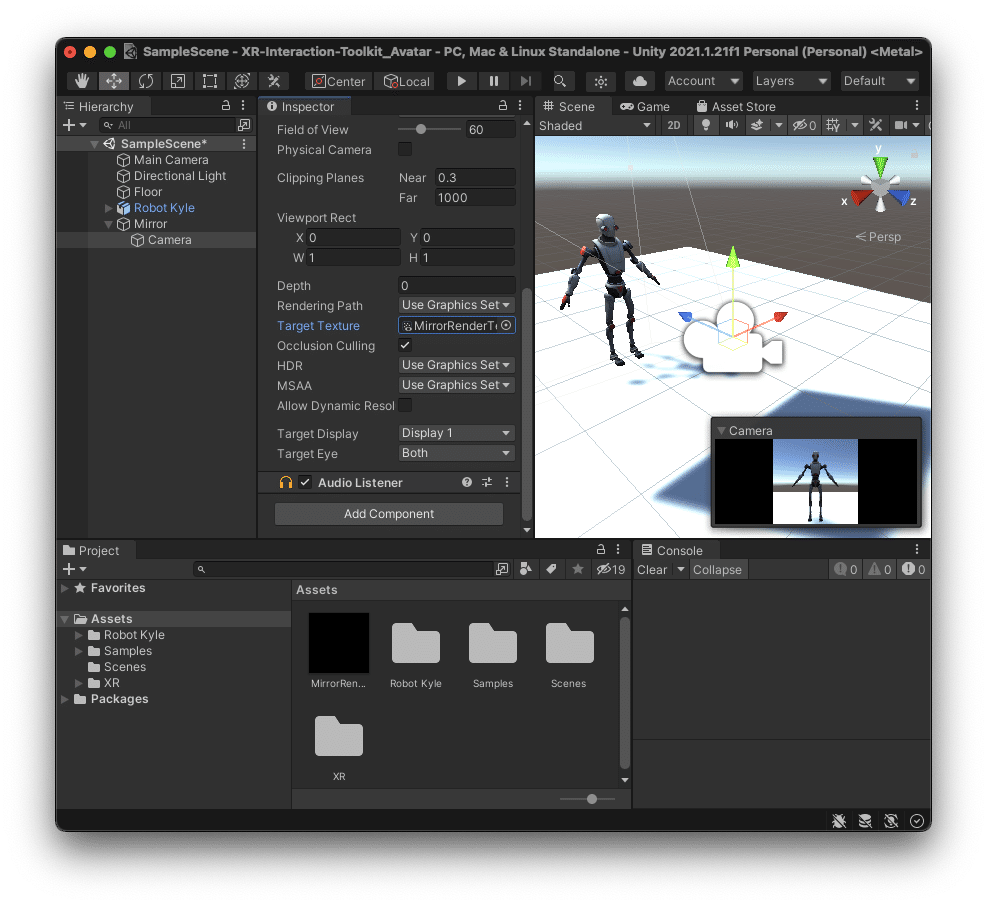This screenshot has width=987, height=905.
Task: Select Main Camera in Hierarchy
Action: (x=171, y=160)
